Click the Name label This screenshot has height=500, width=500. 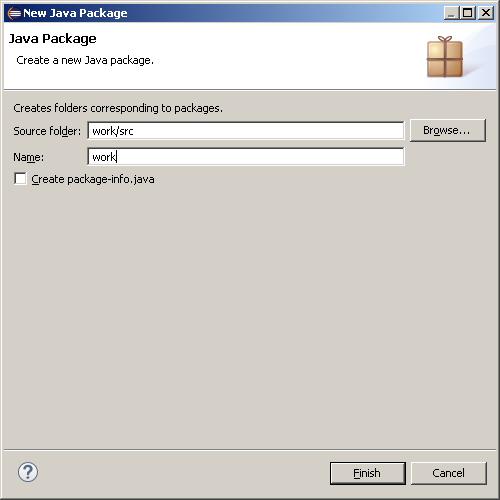29,157
